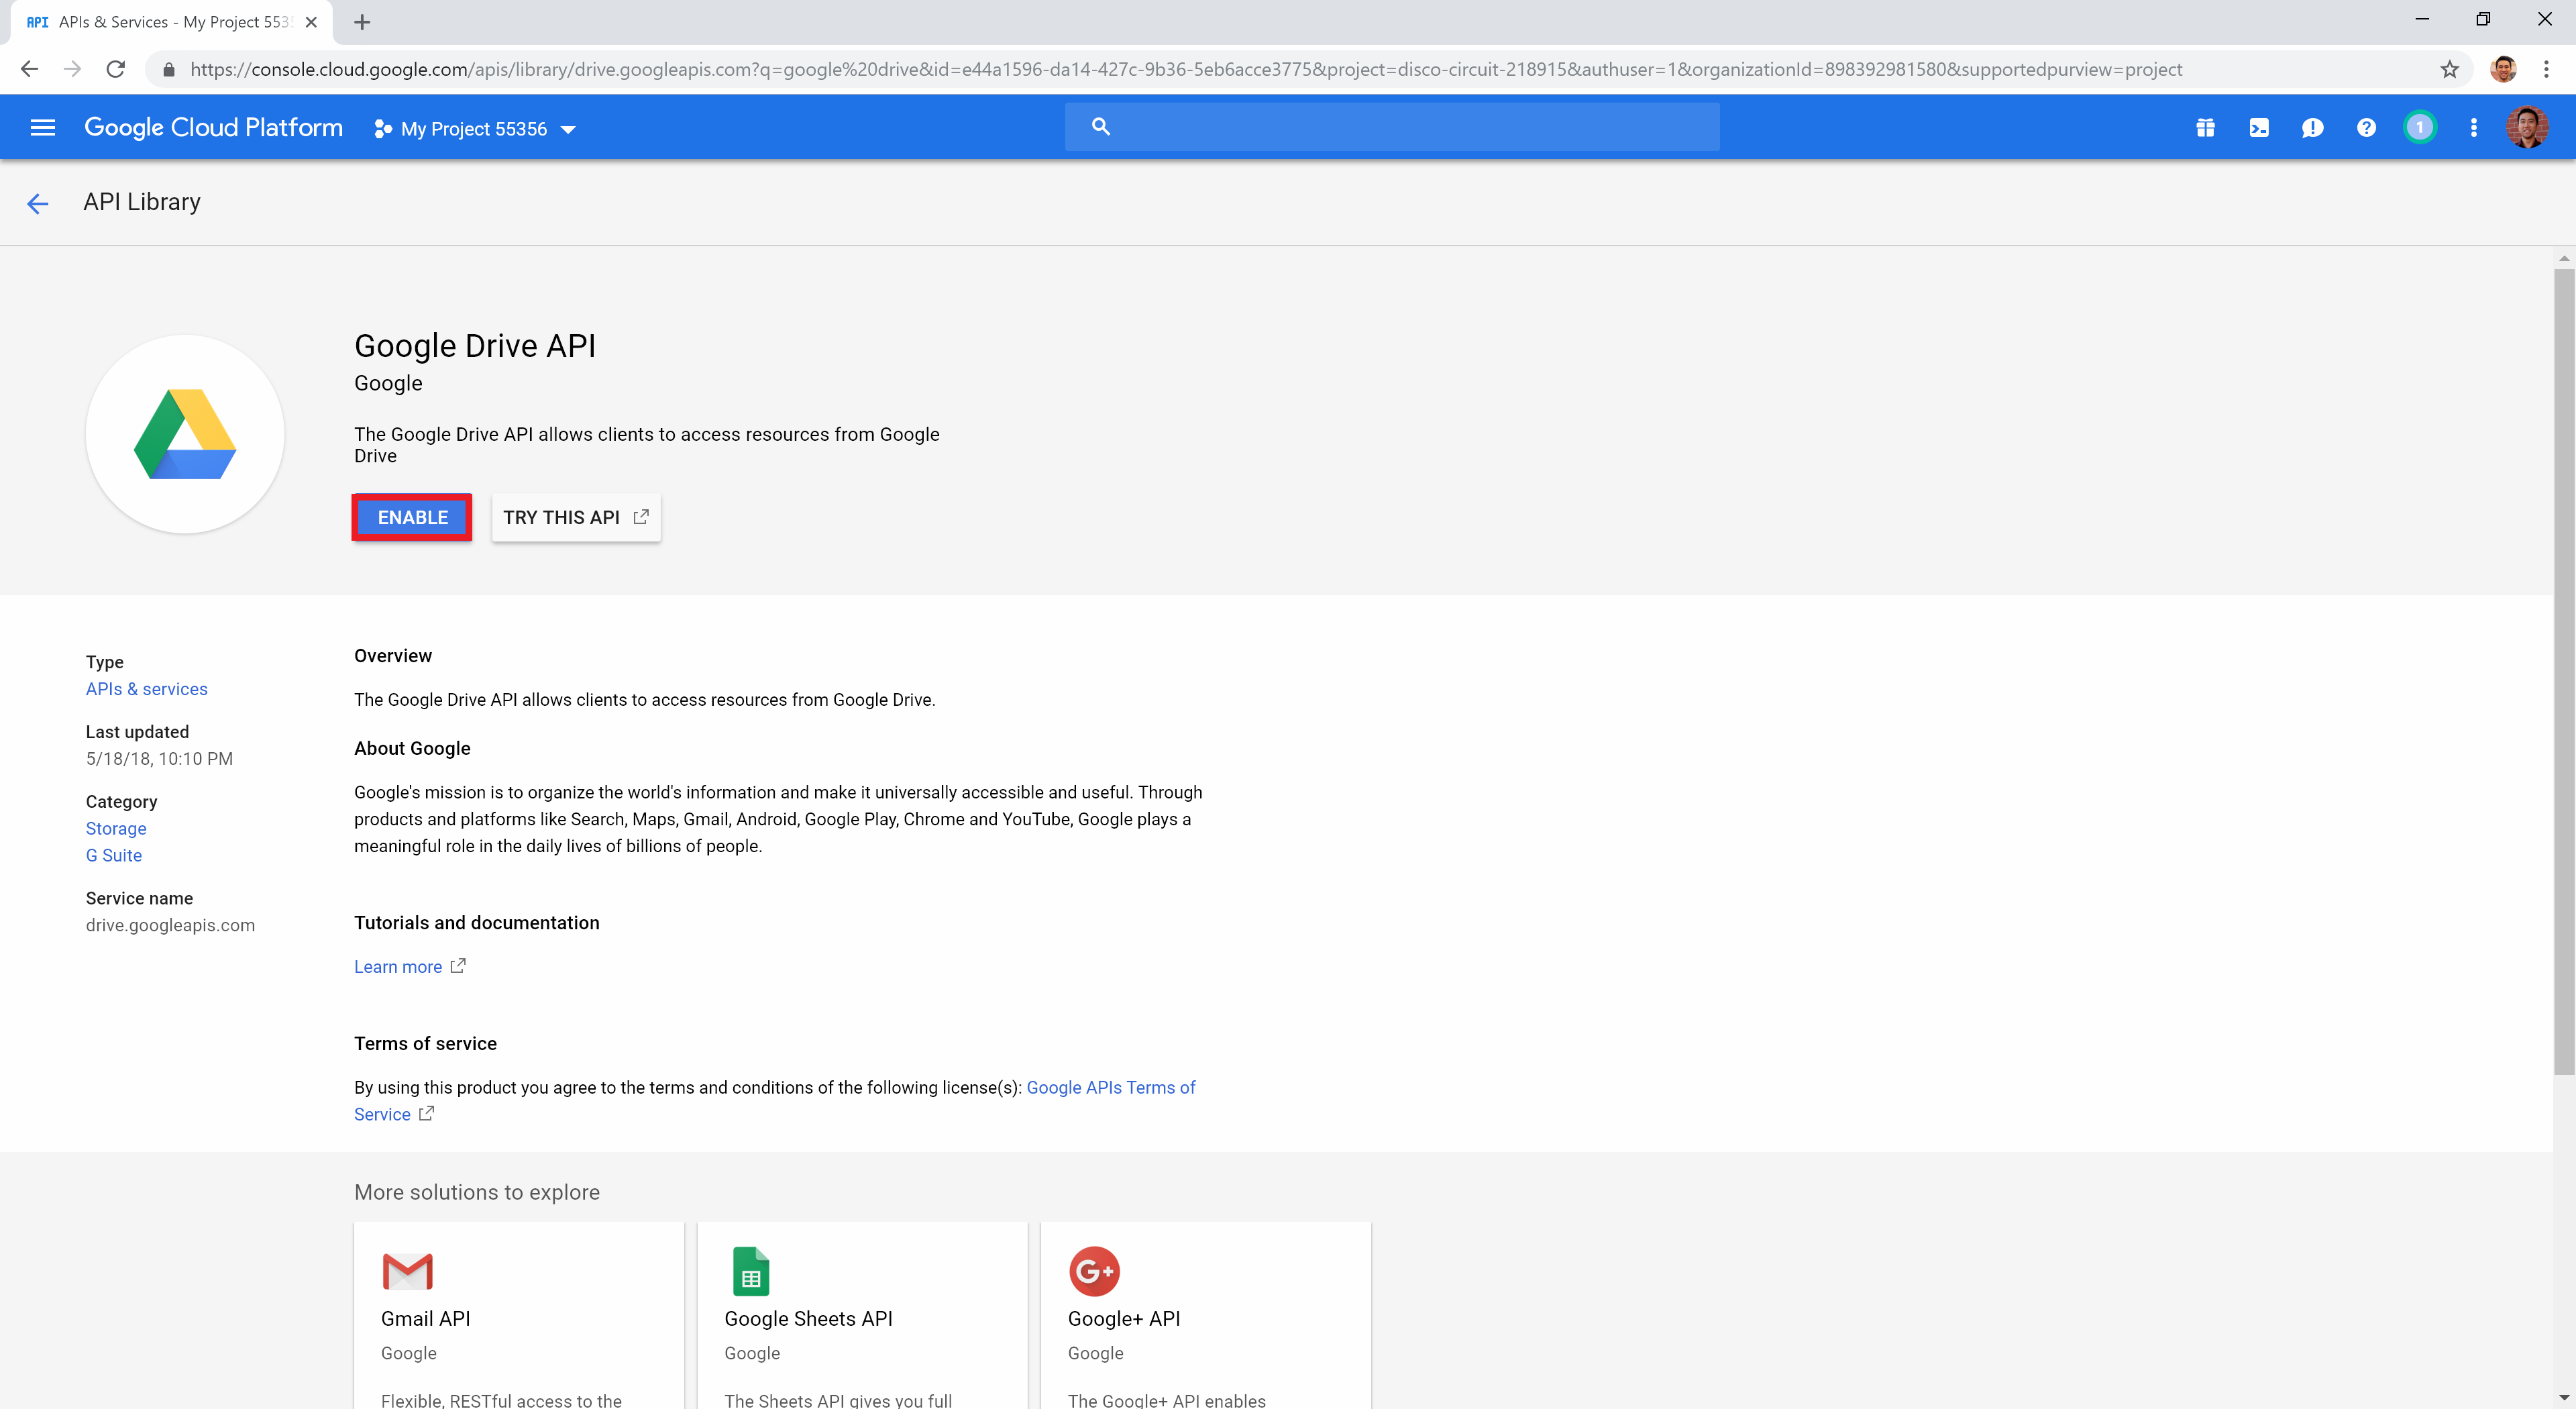Open your account profile avatar

2528,127
